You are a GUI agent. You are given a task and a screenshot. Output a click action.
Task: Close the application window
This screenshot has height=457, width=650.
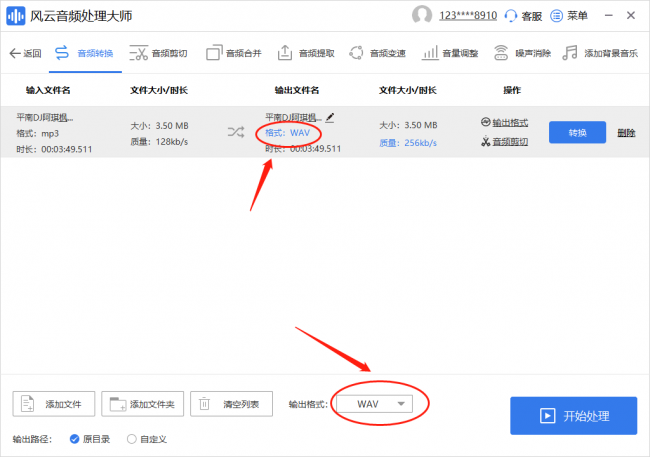[x=631, y=16]
